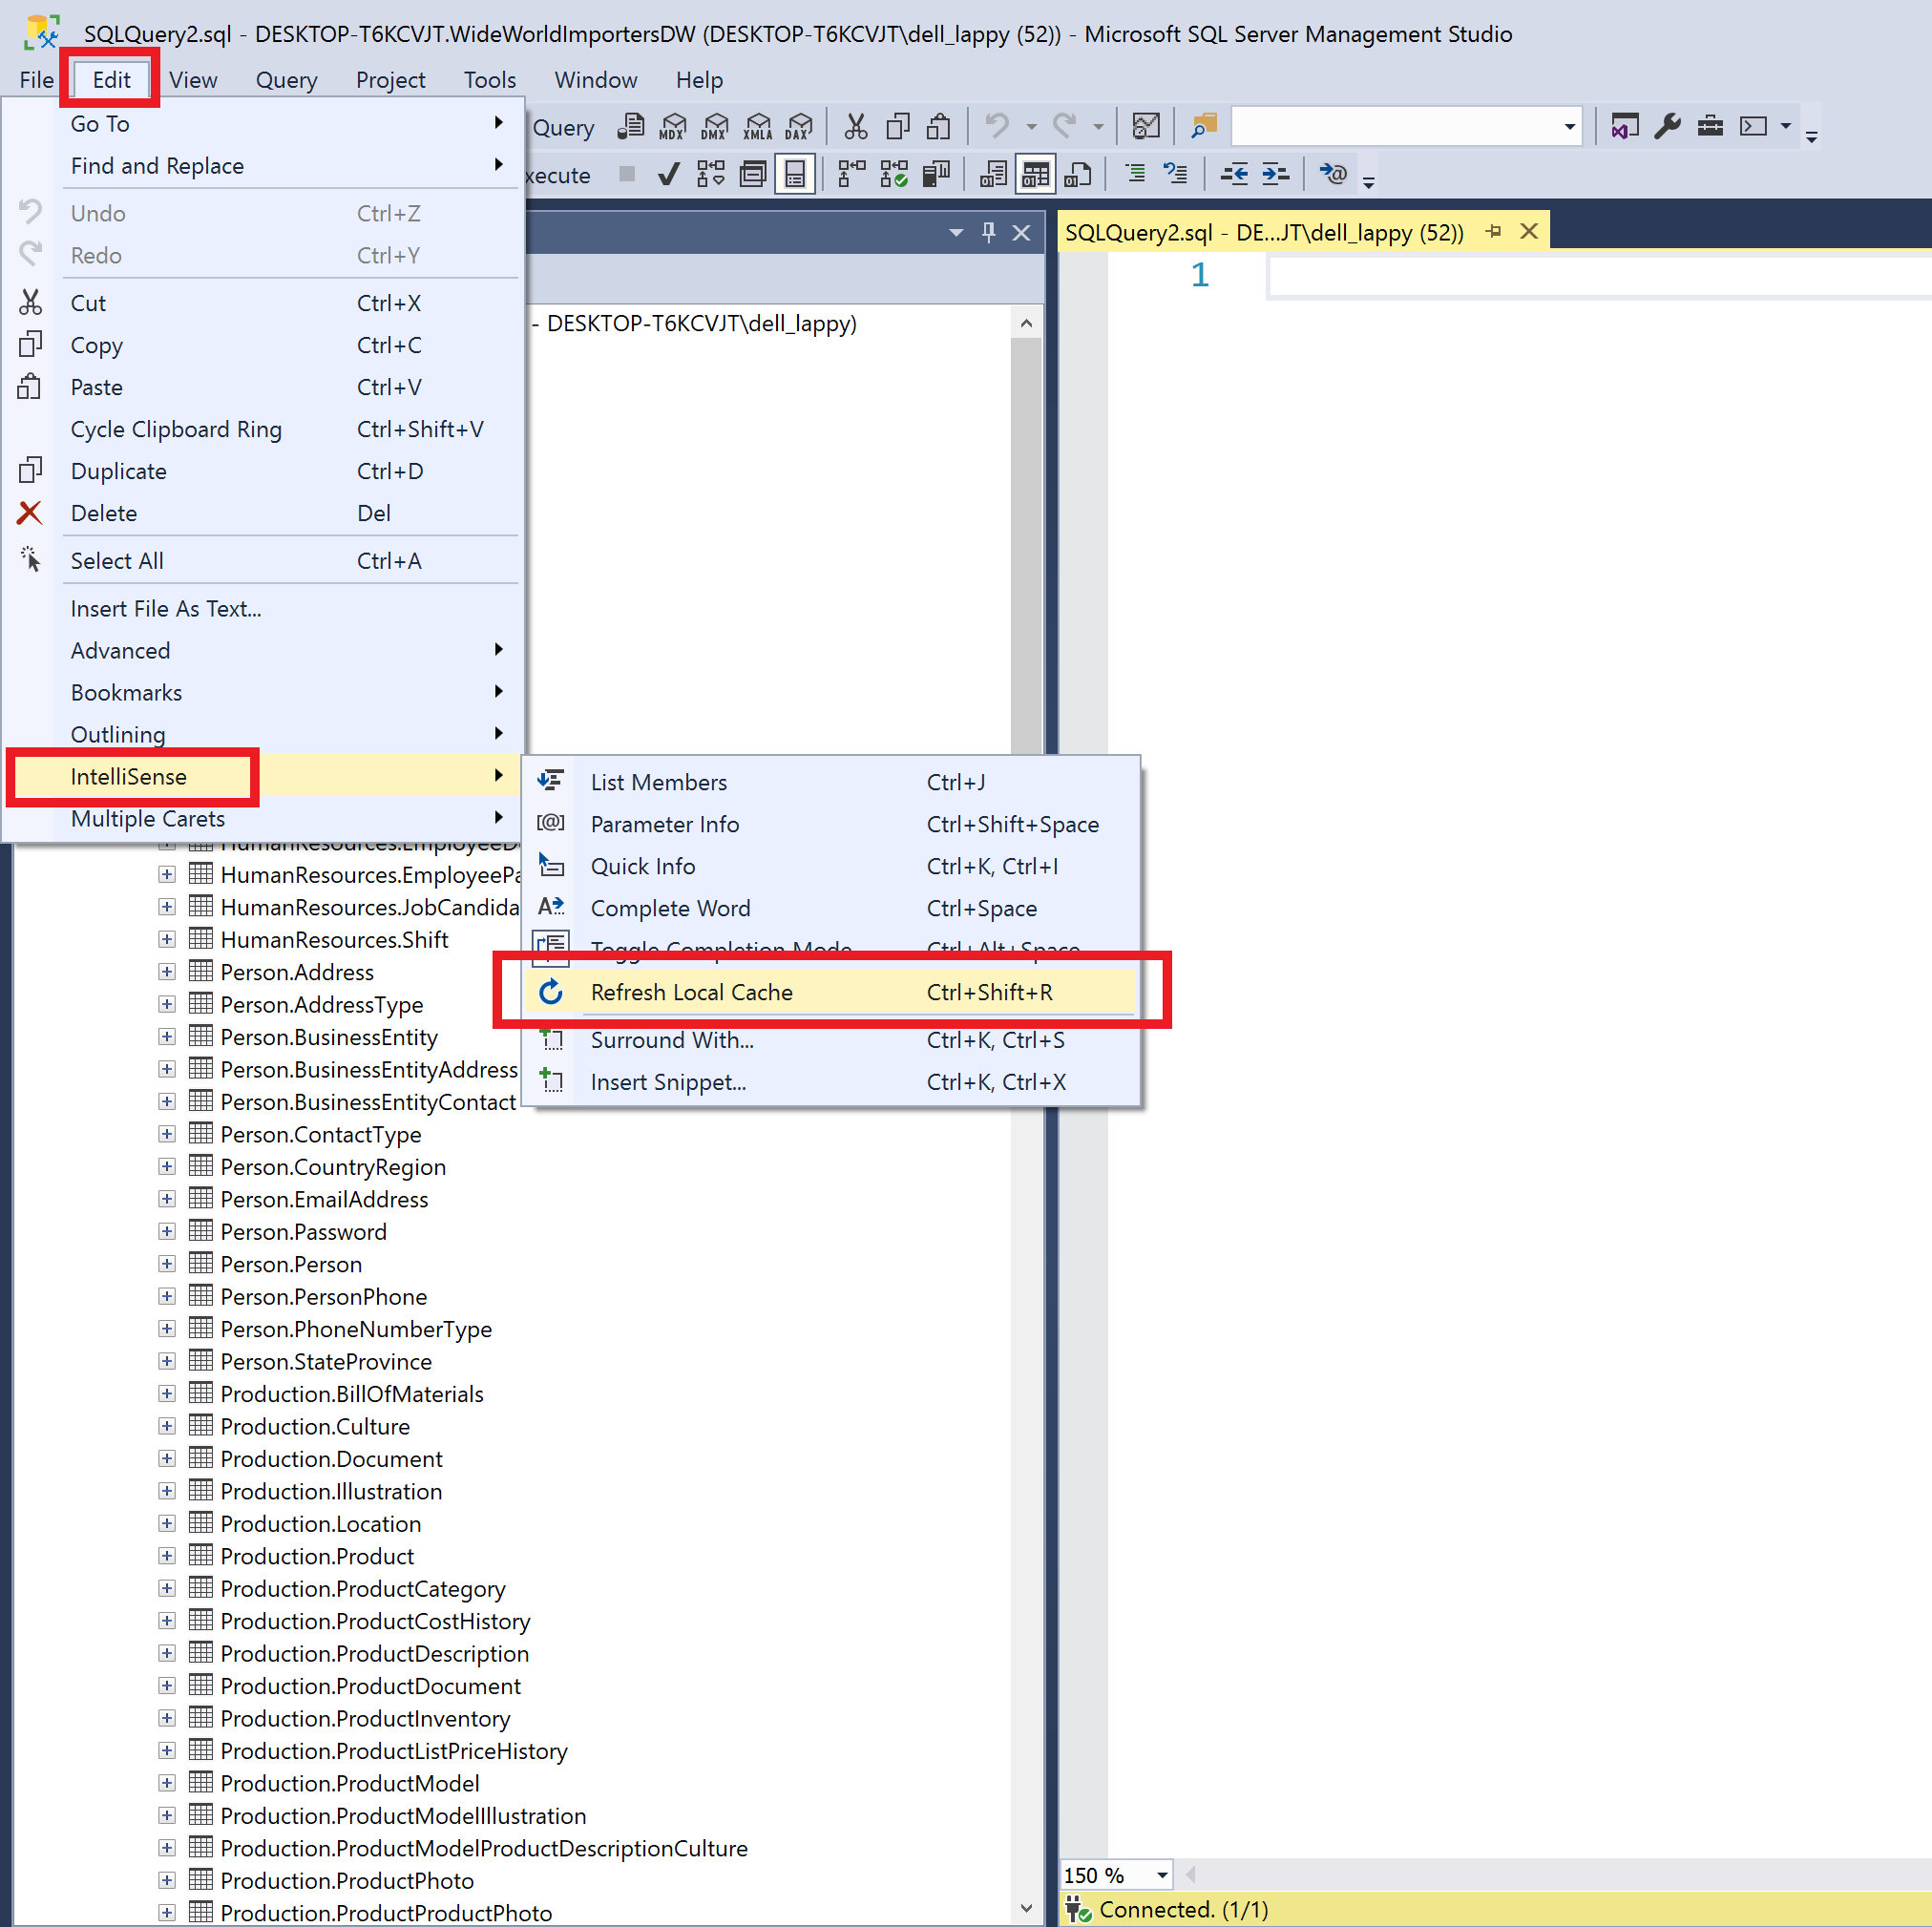Toggle the pin on the SQLQuery2.sql tab

[1494, 230]
